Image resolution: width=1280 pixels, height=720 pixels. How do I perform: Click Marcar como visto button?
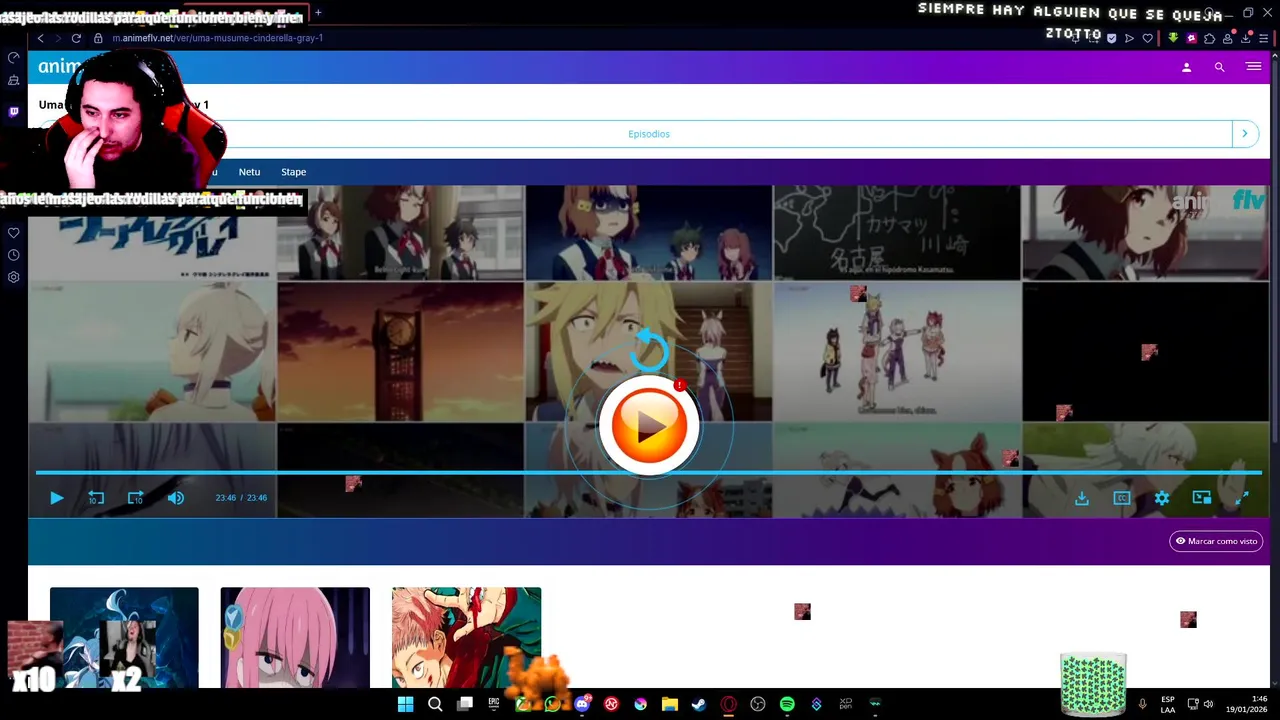[1216, 541]
